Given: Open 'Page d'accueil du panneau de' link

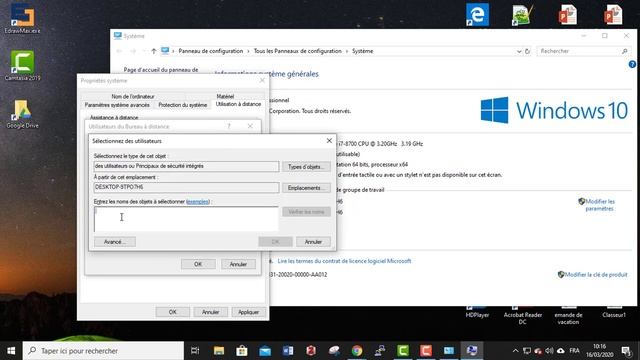Looking at the screenshot, I should click(161, 70).
